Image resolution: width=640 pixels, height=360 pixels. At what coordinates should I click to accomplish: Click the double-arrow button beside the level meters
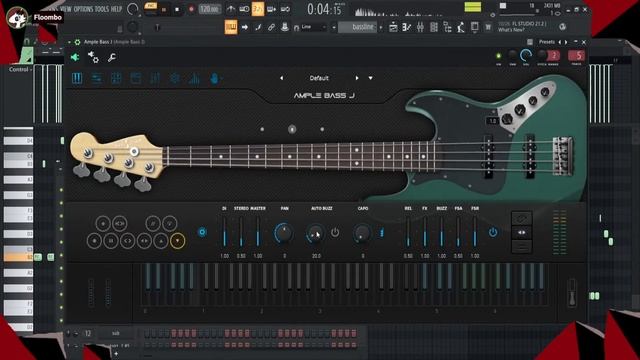522,233
